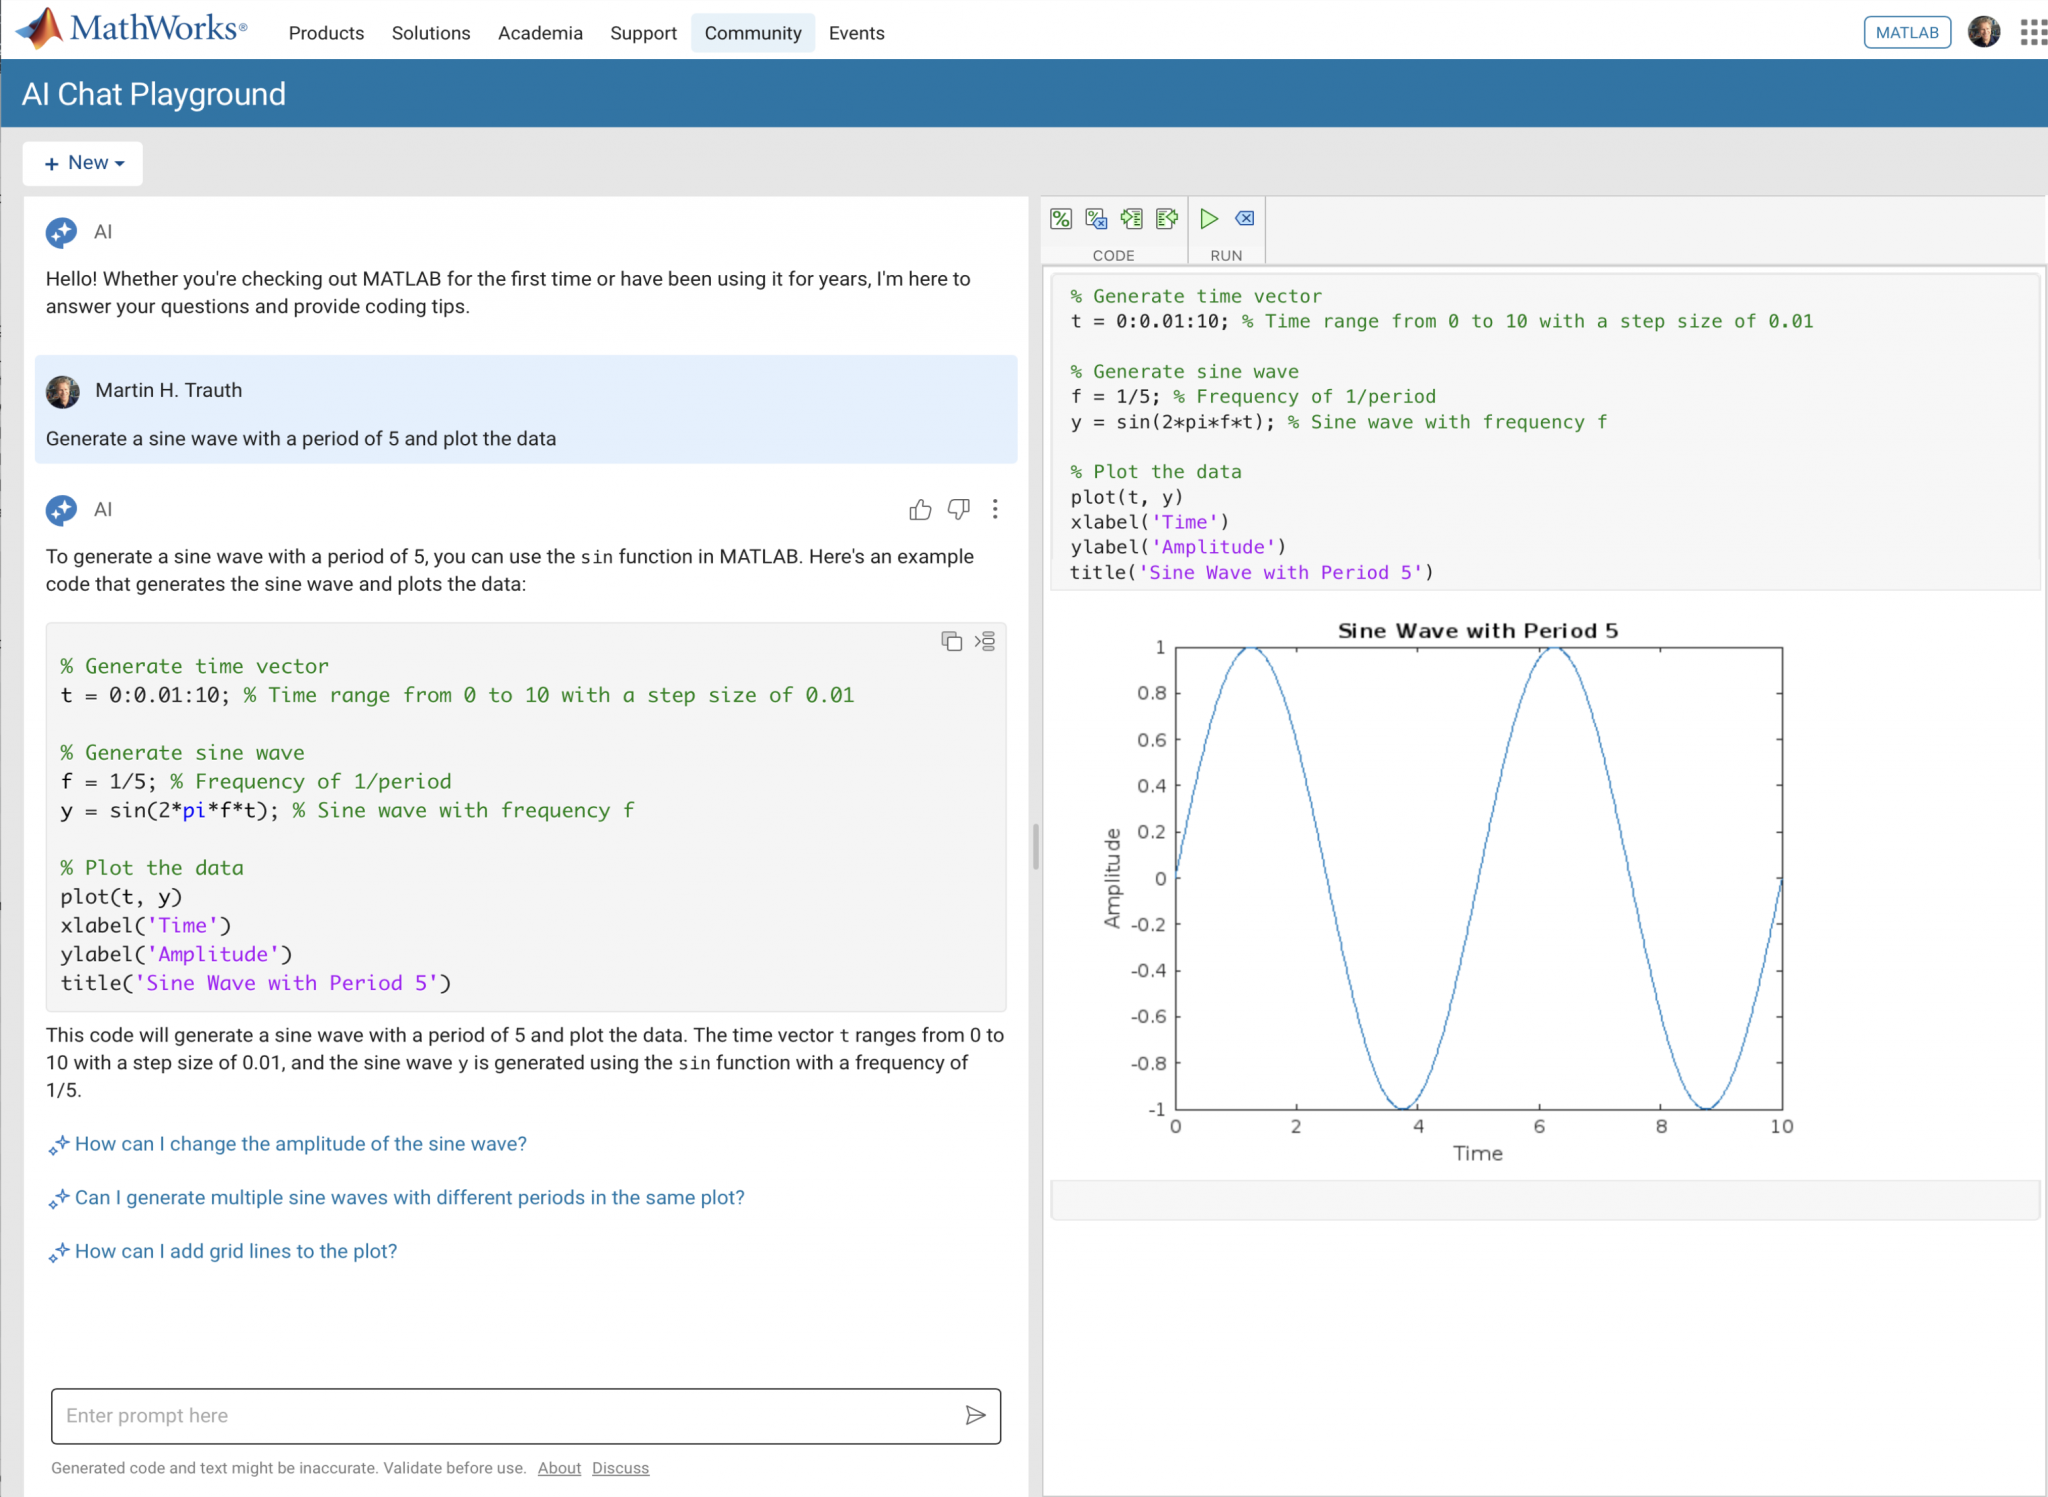This screenshot has width=2048, height=1497.
Task: Click the Comment code icon
Action: pyautogui.click(x=1061, y=219)
